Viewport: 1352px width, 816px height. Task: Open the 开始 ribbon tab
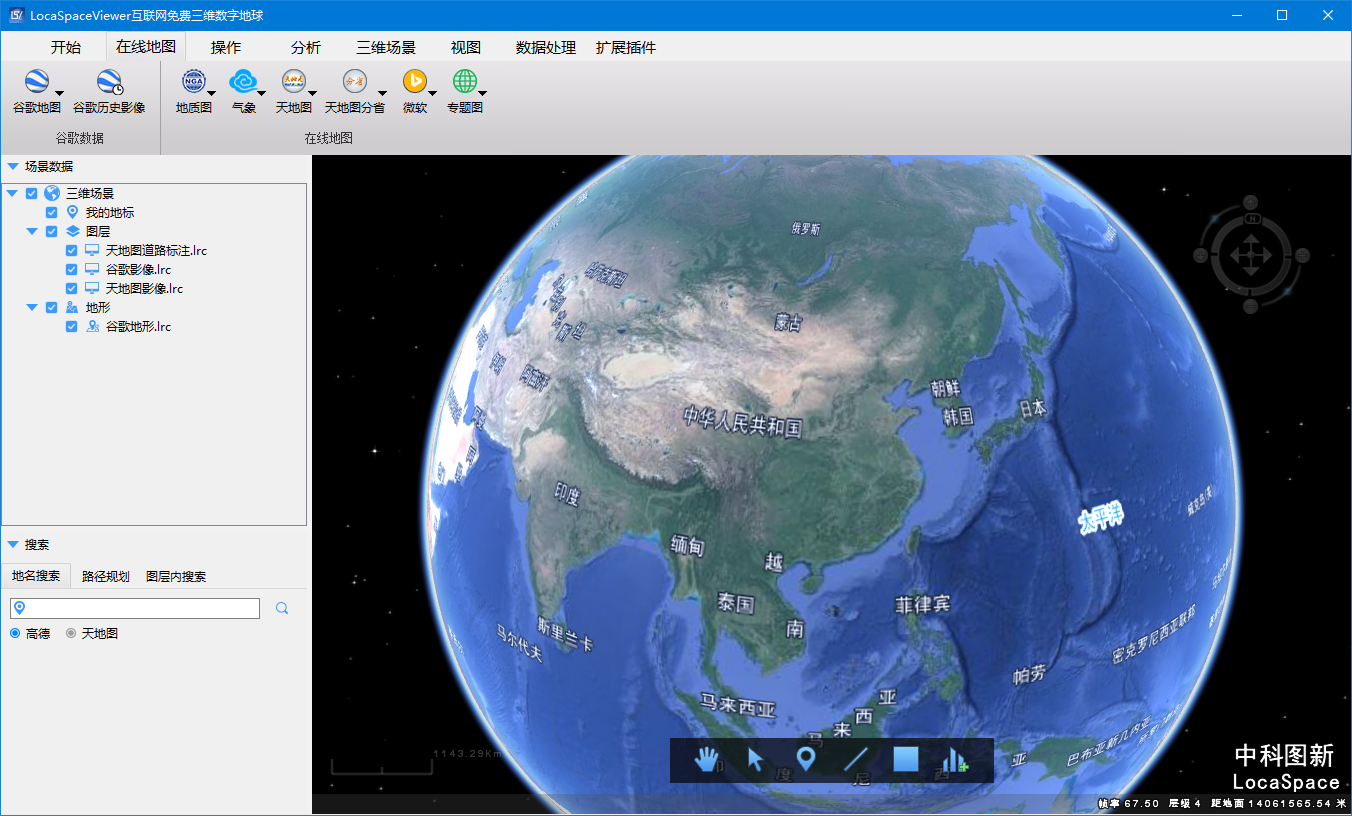[x=66, y=47]
